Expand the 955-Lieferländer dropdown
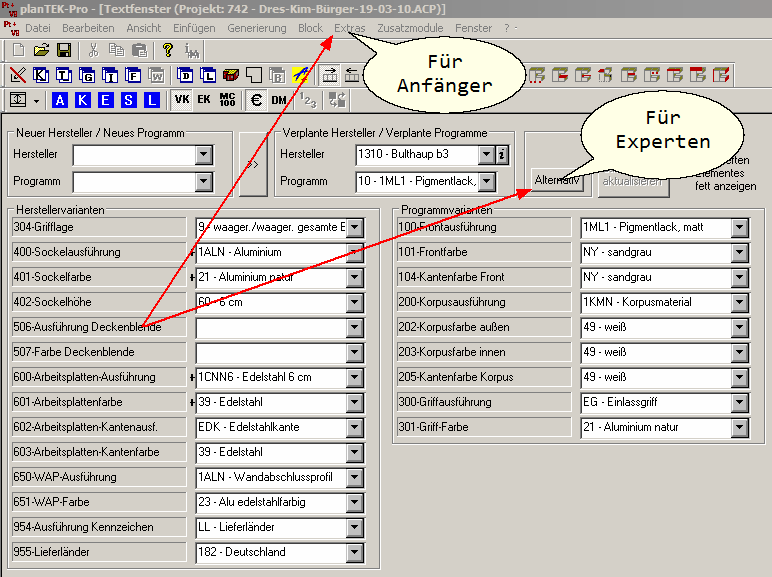This screenshot has height=577, width=772. [x=354, y=552]
